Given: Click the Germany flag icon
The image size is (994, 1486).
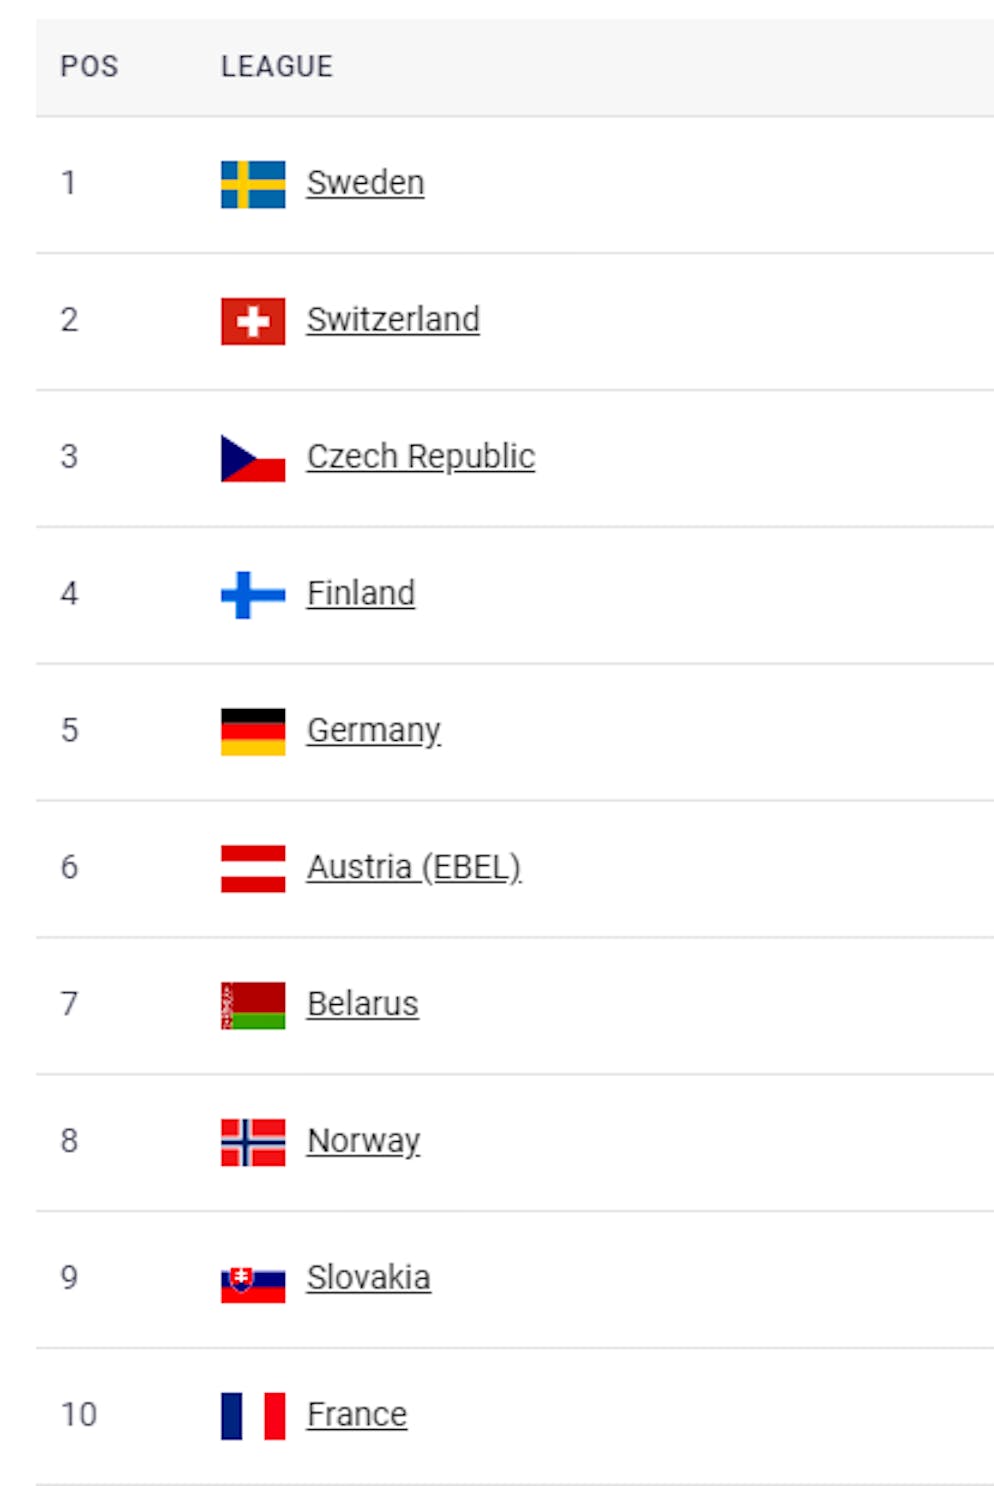Looking at the screenshot, I should [x=253, y=732].
